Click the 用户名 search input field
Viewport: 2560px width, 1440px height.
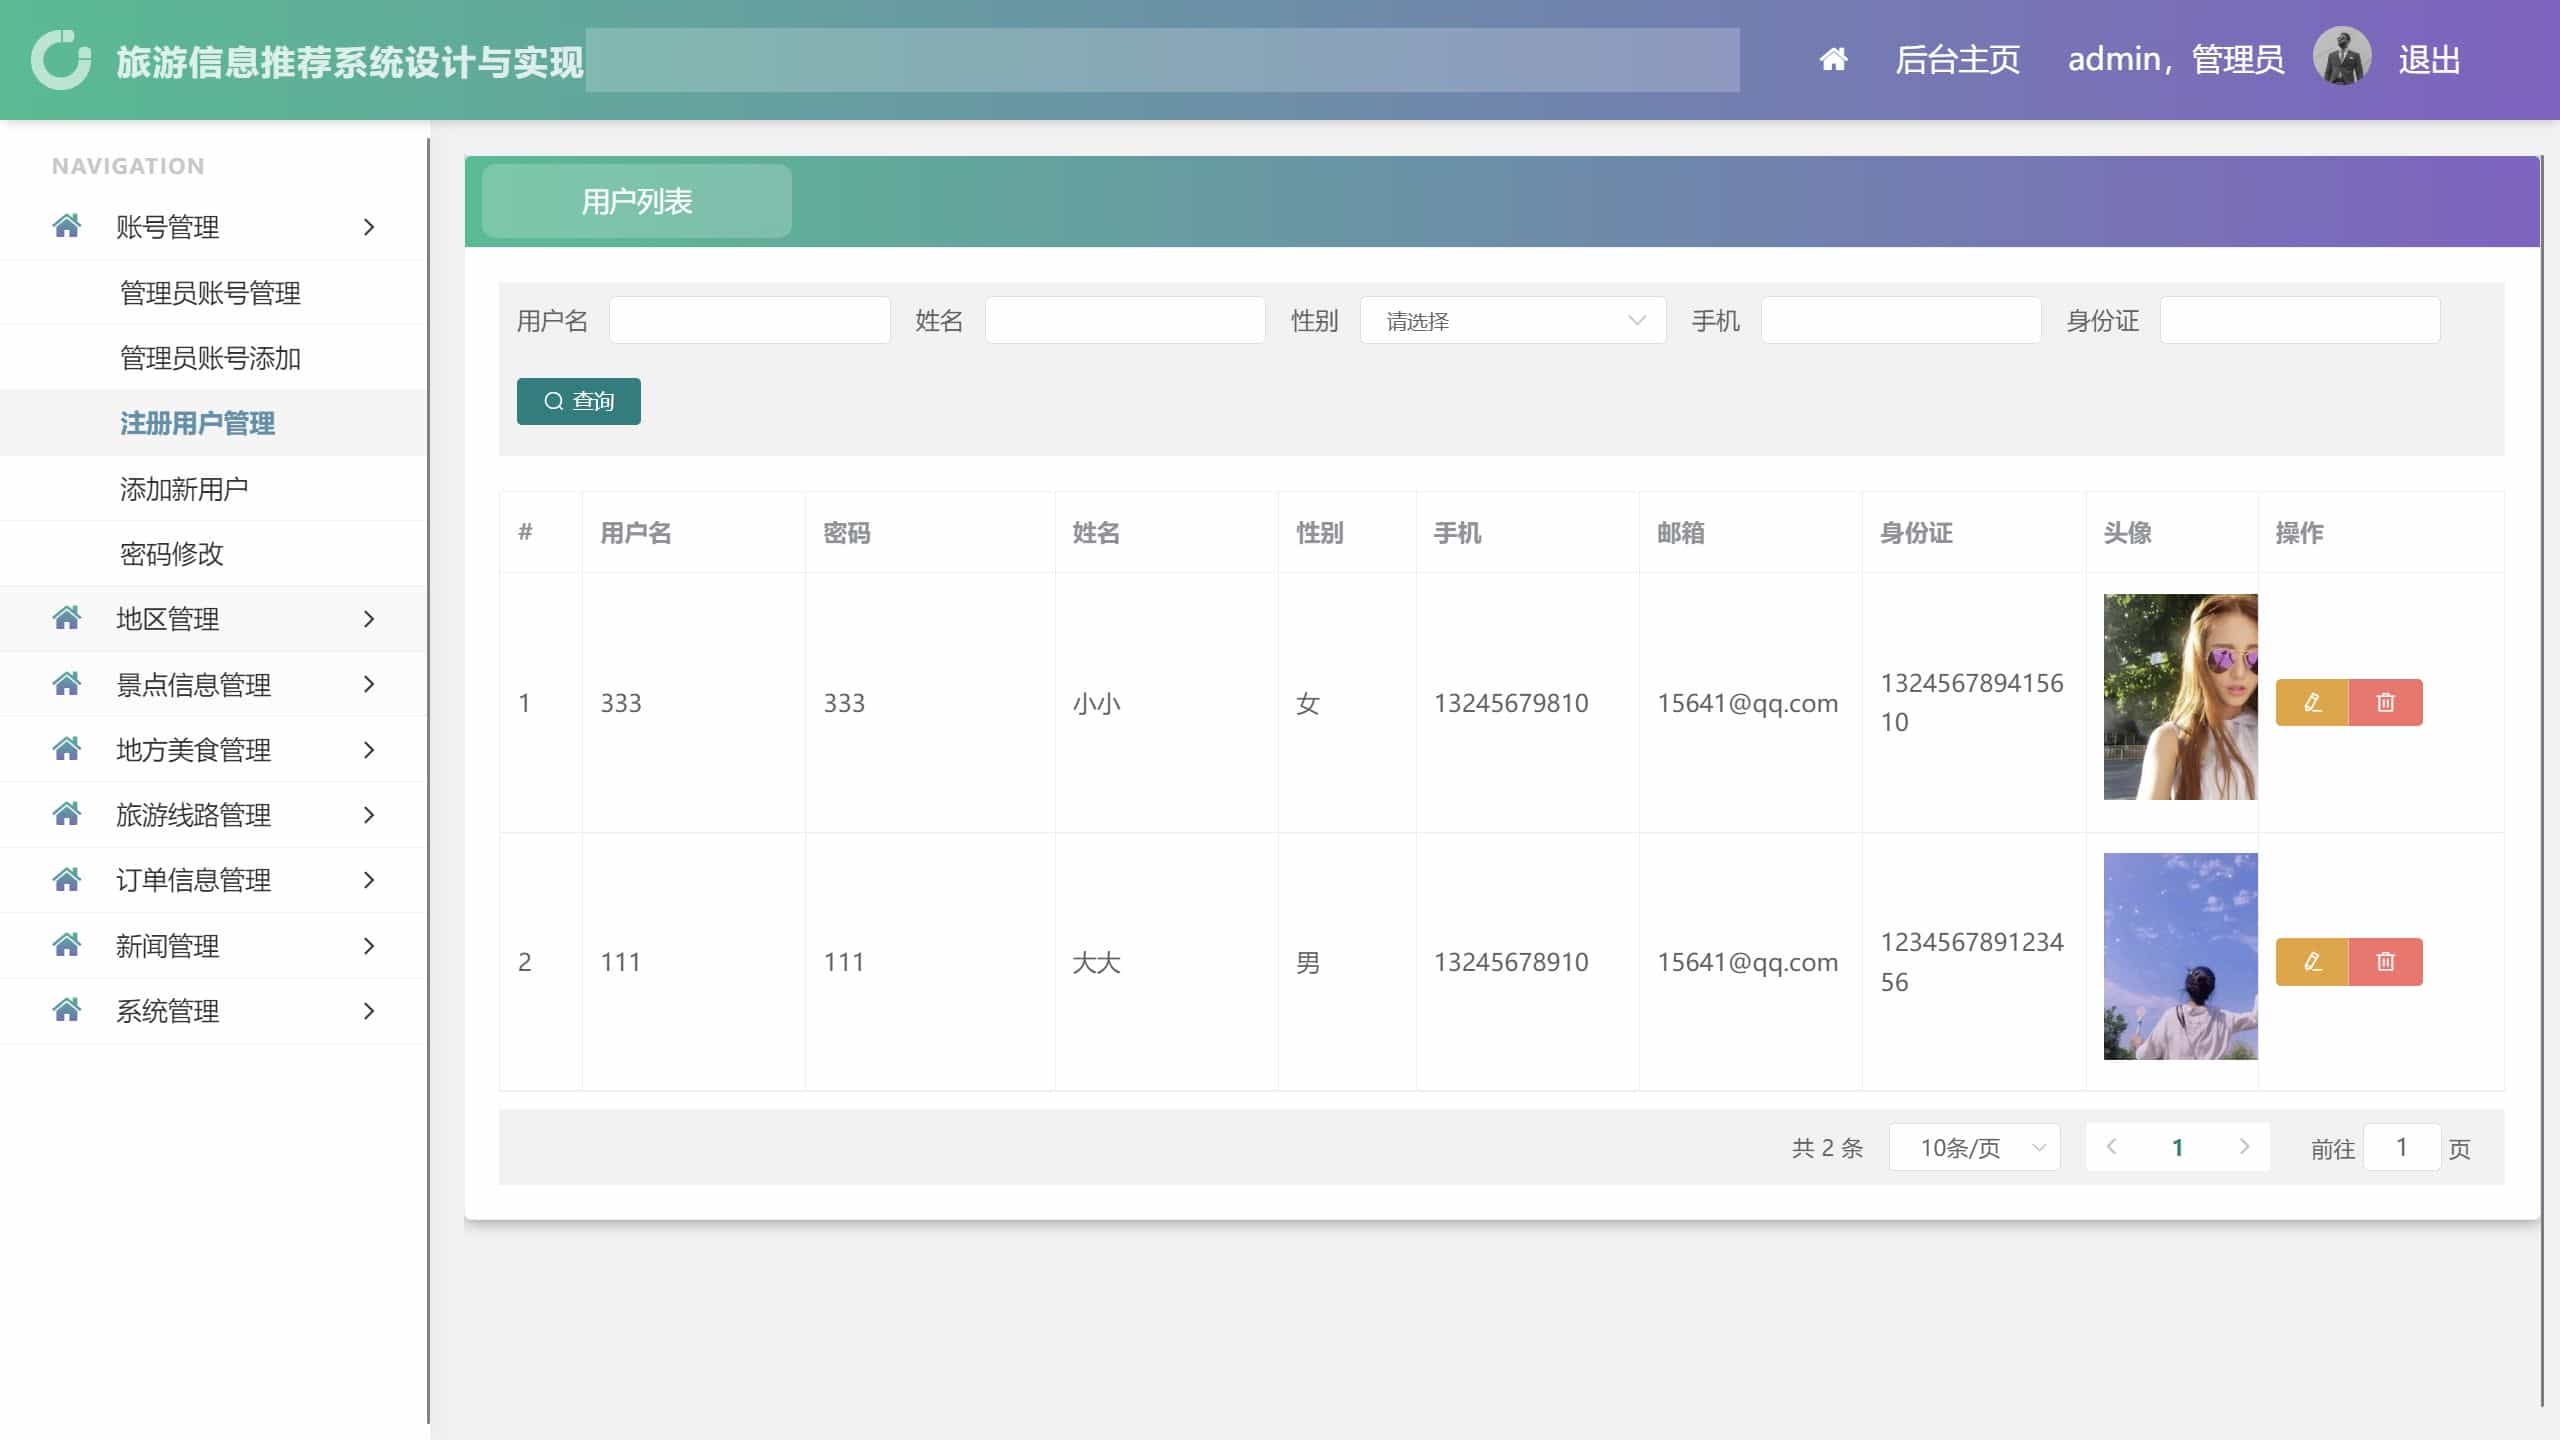coord(750,321)
